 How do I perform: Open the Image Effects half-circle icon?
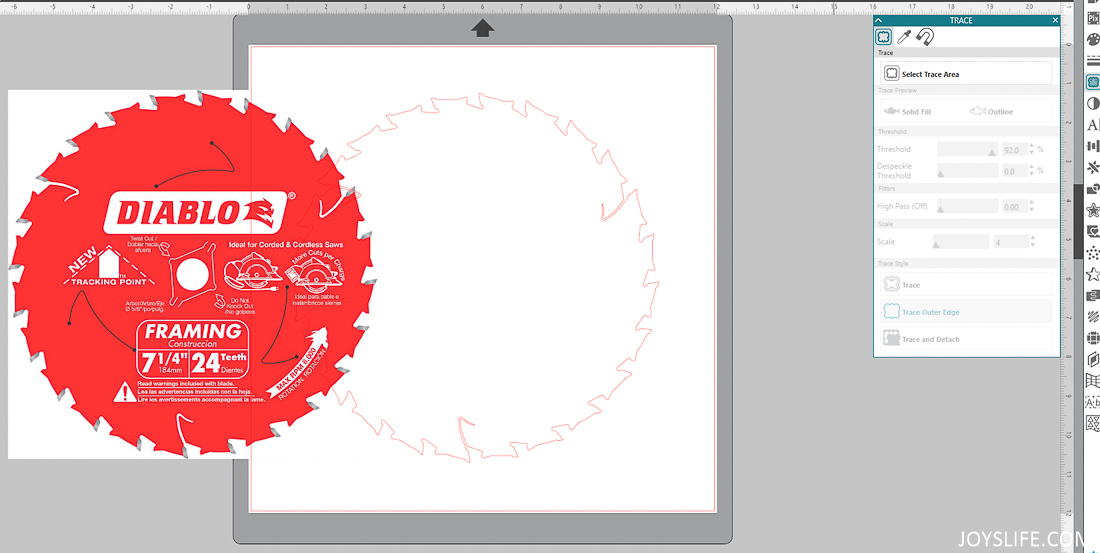click(x=1092, y=104)
